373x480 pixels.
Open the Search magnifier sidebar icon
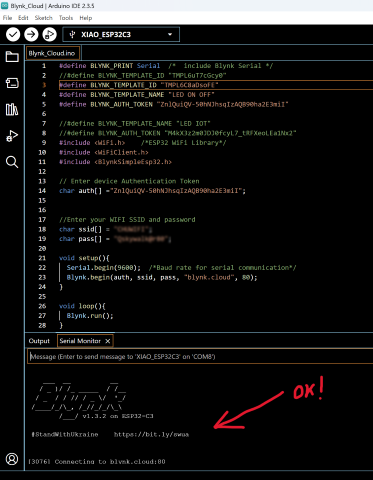tap(12, 162)
